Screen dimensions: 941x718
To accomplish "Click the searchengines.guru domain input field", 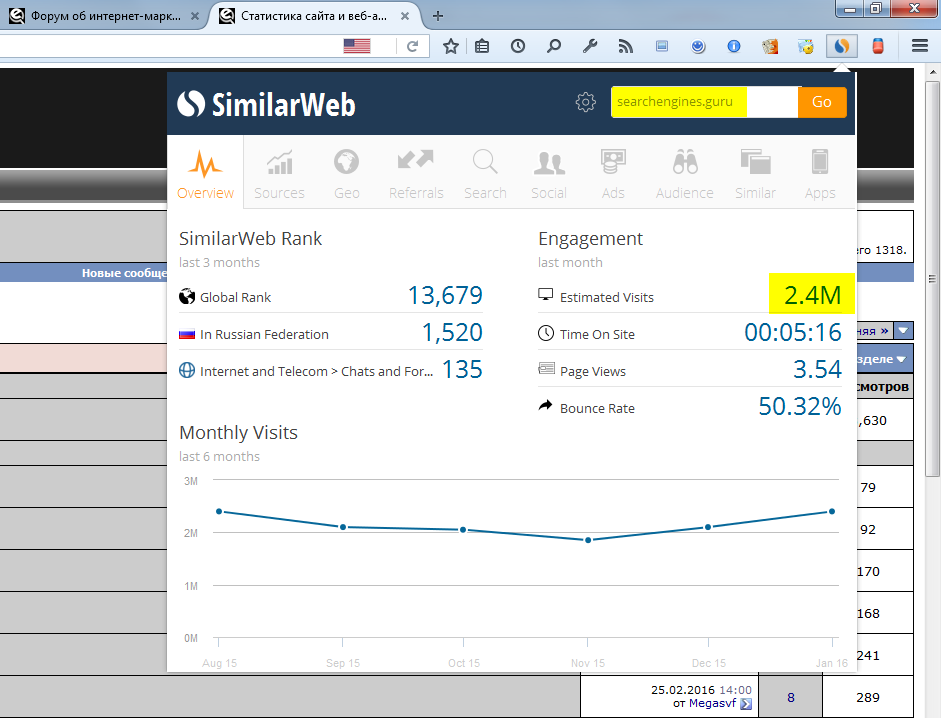I will pyautogui.click(x=703, y=102).
